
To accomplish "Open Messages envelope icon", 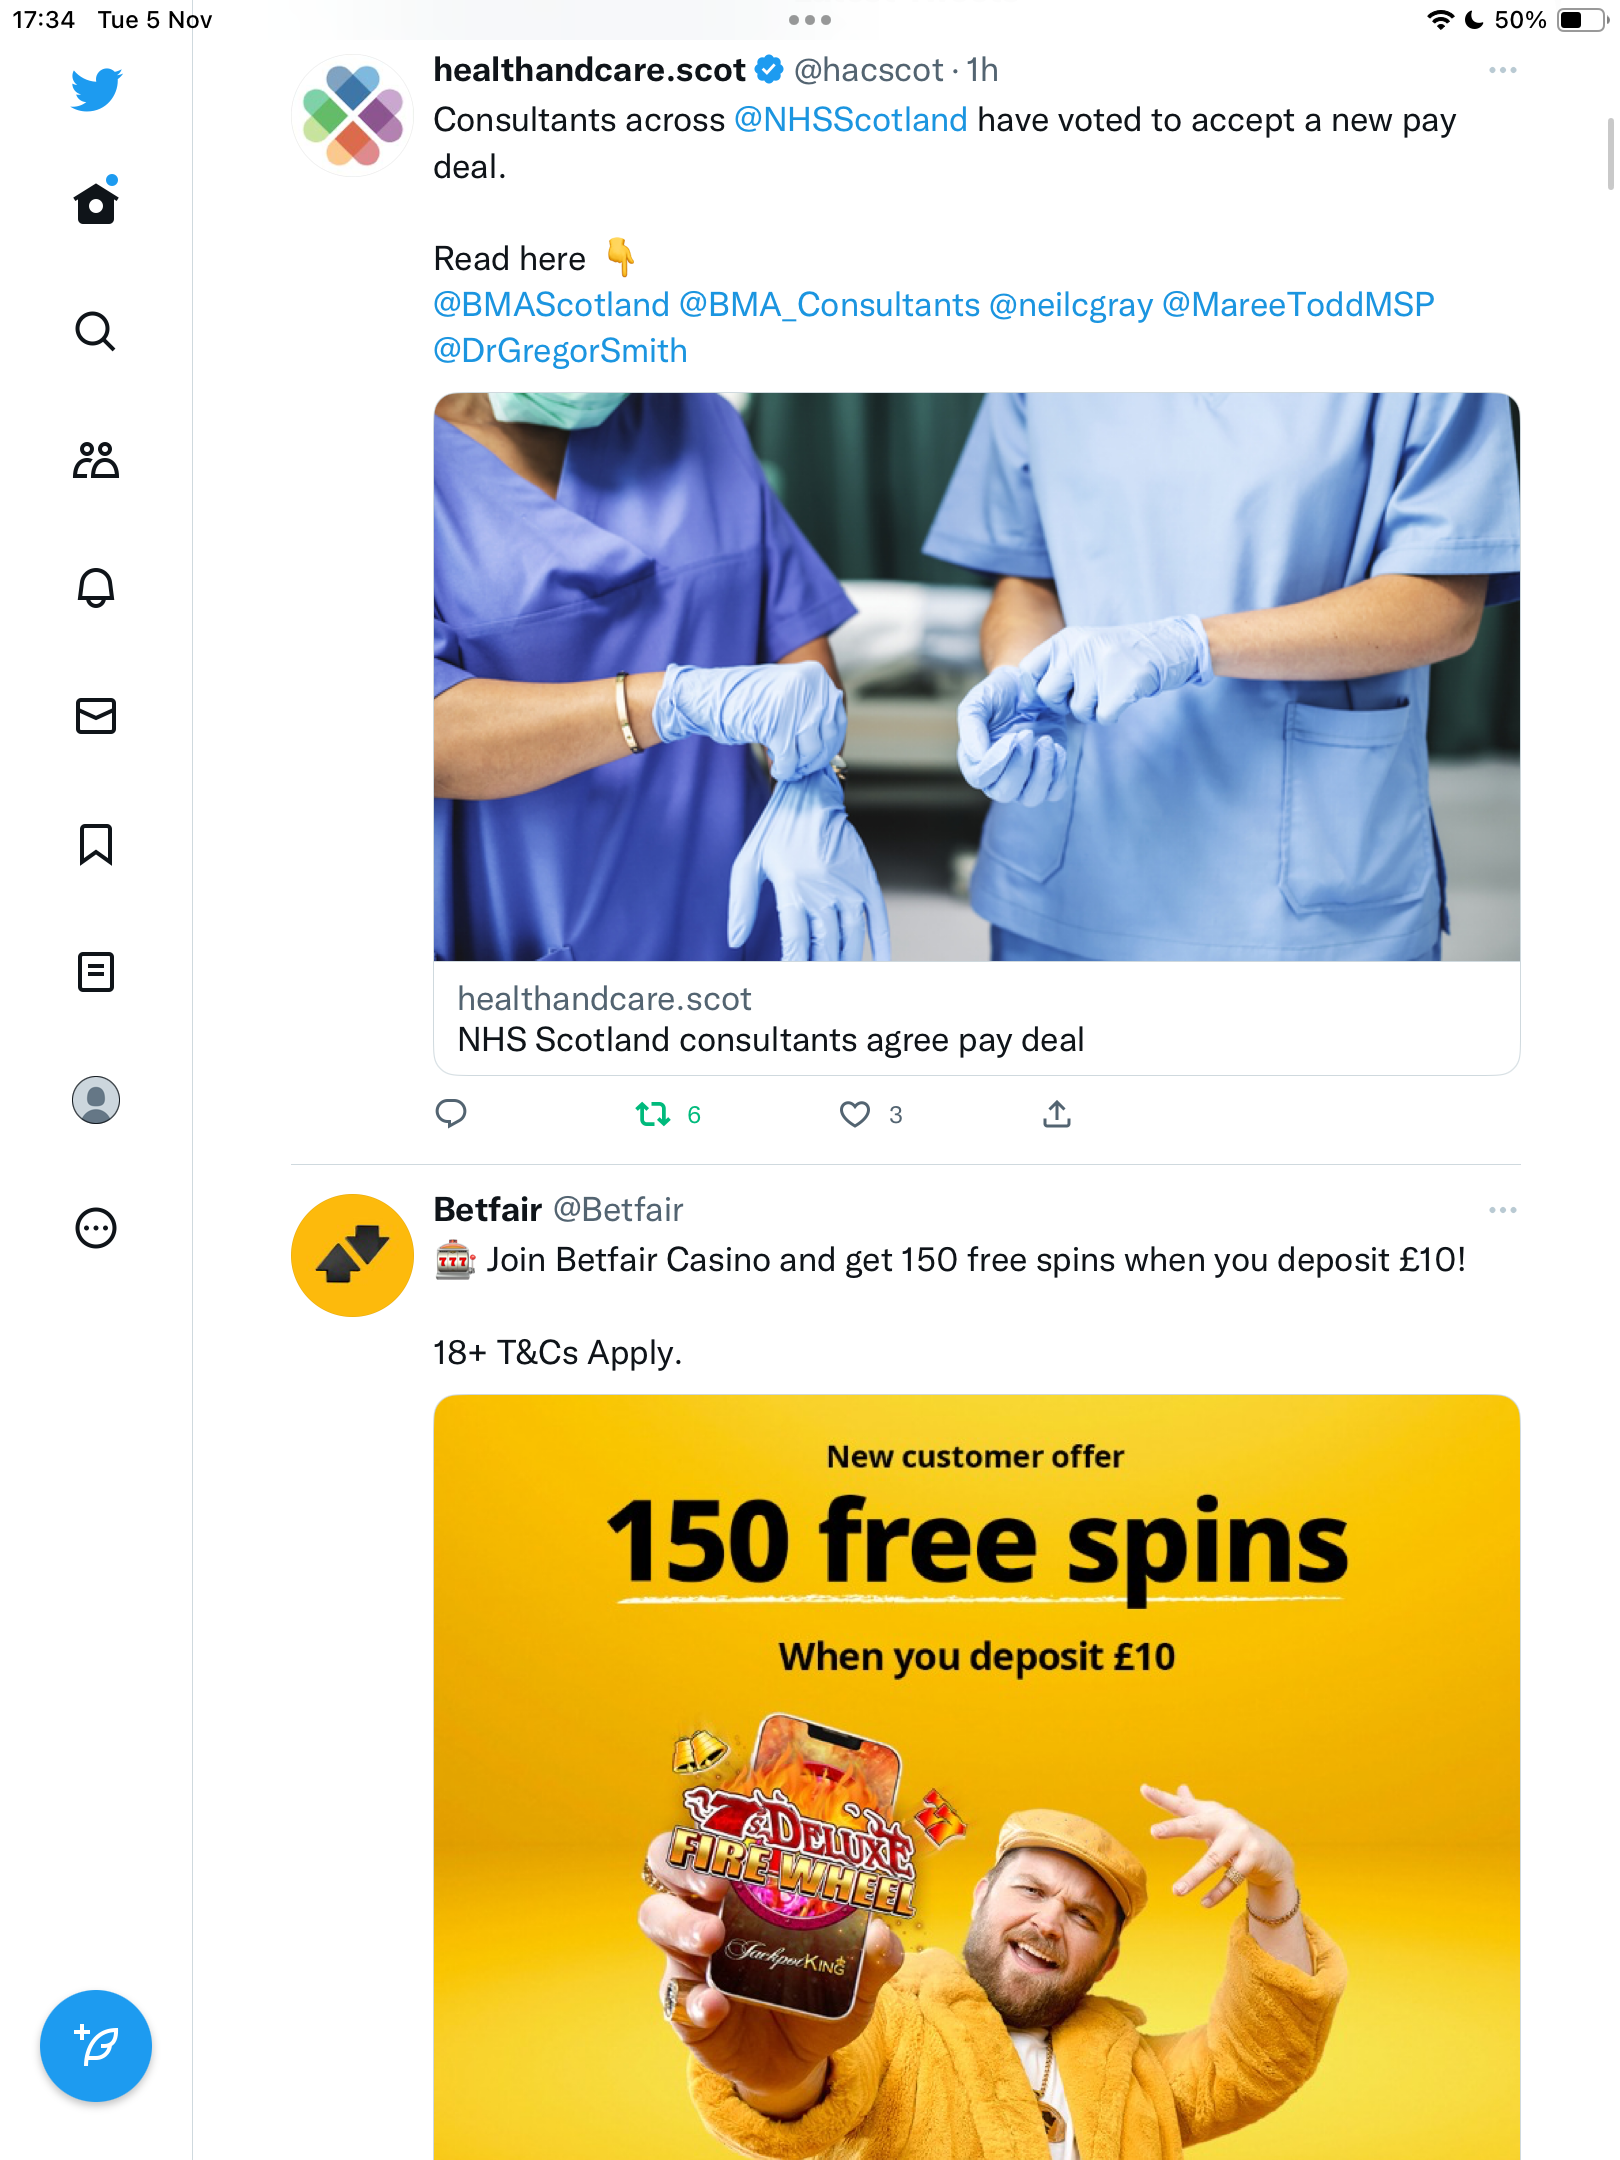I will tap(96, 716).
